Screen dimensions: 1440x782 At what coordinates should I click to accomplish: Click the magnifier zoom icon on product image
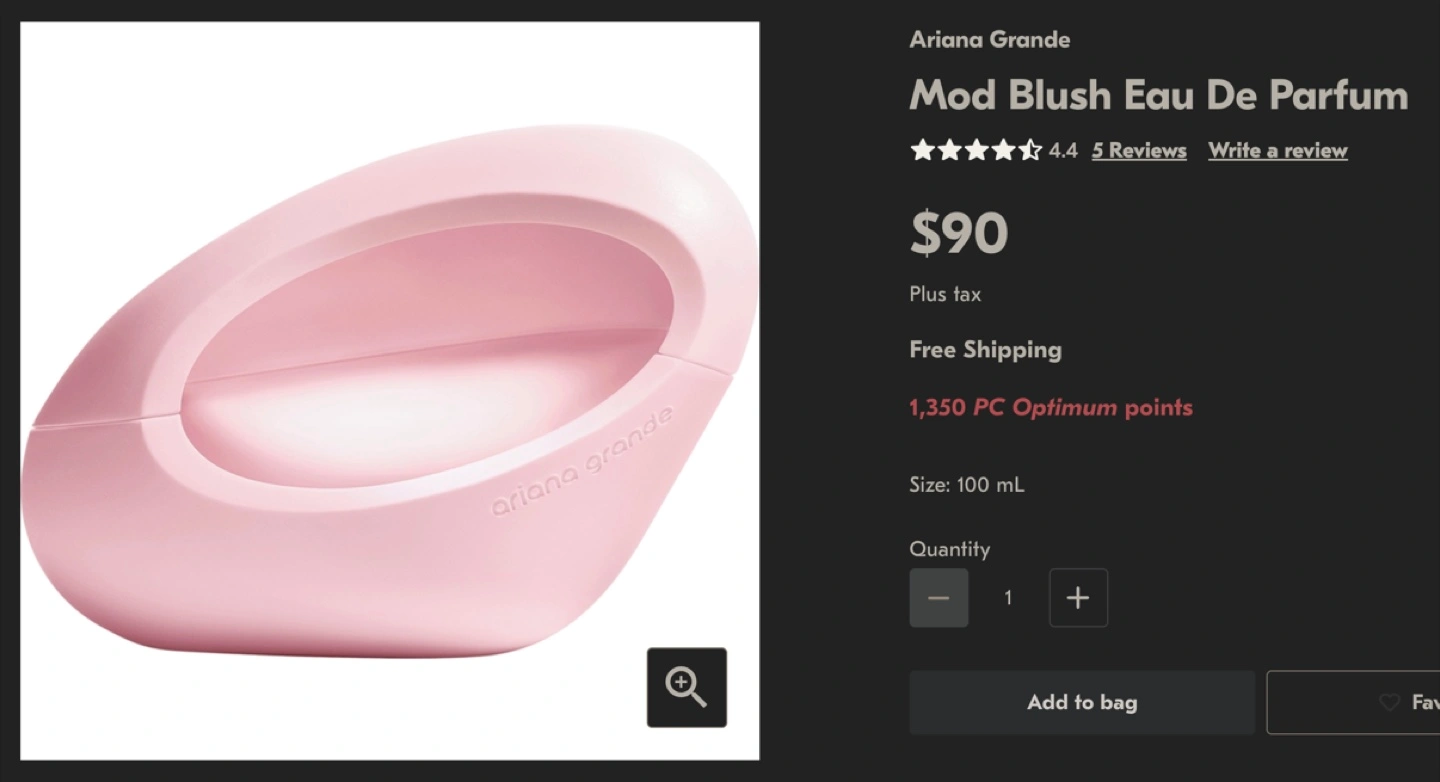[x=686, y=687]
